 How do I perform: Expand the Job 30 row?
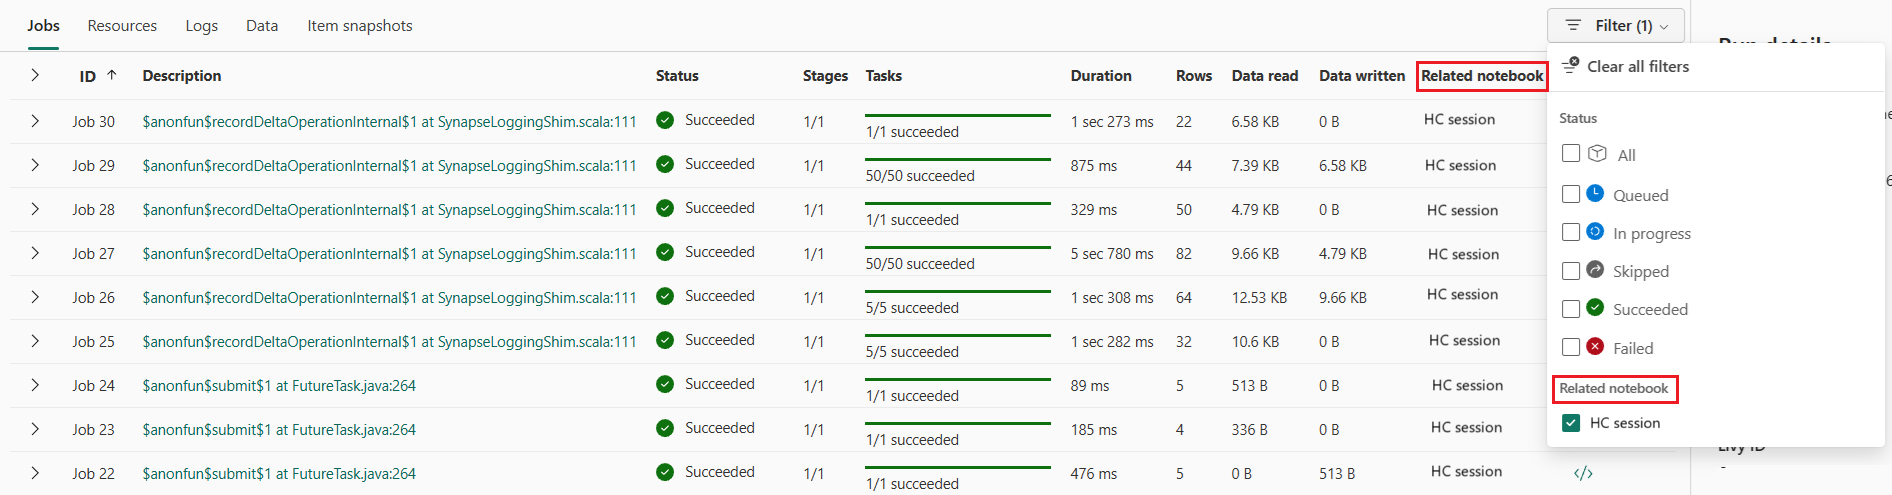coord(35,121)
